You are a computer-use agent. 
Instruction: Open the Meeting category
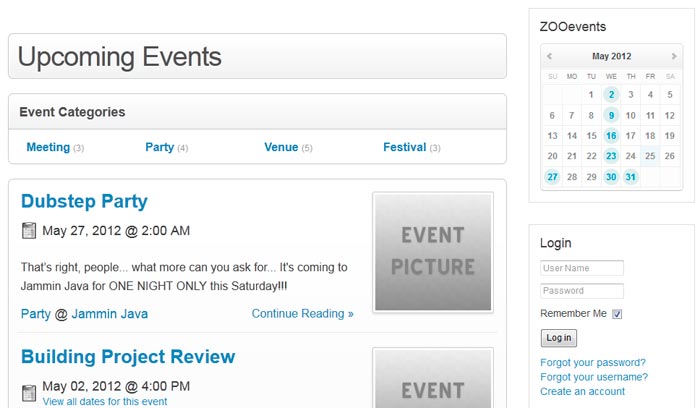pyautogui.click(x=48, y=147)
